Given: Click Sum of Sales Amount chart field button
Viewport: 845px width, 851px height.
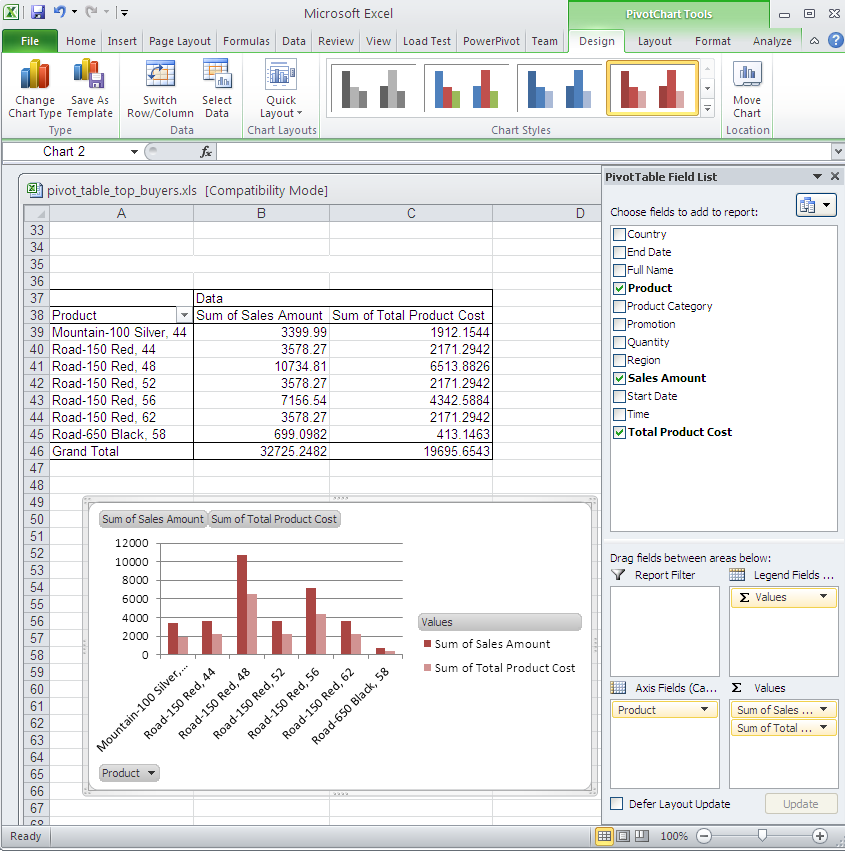Looking at the screenshot, I should click(153, 519).
